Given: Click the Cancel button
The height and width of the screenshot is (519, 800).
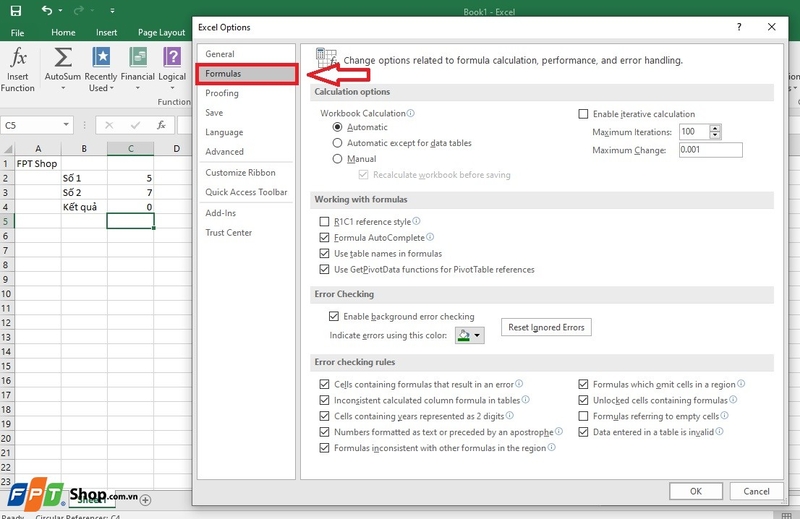Looking at the screenshot, I should pyautogui.click(x=756, y=491).
